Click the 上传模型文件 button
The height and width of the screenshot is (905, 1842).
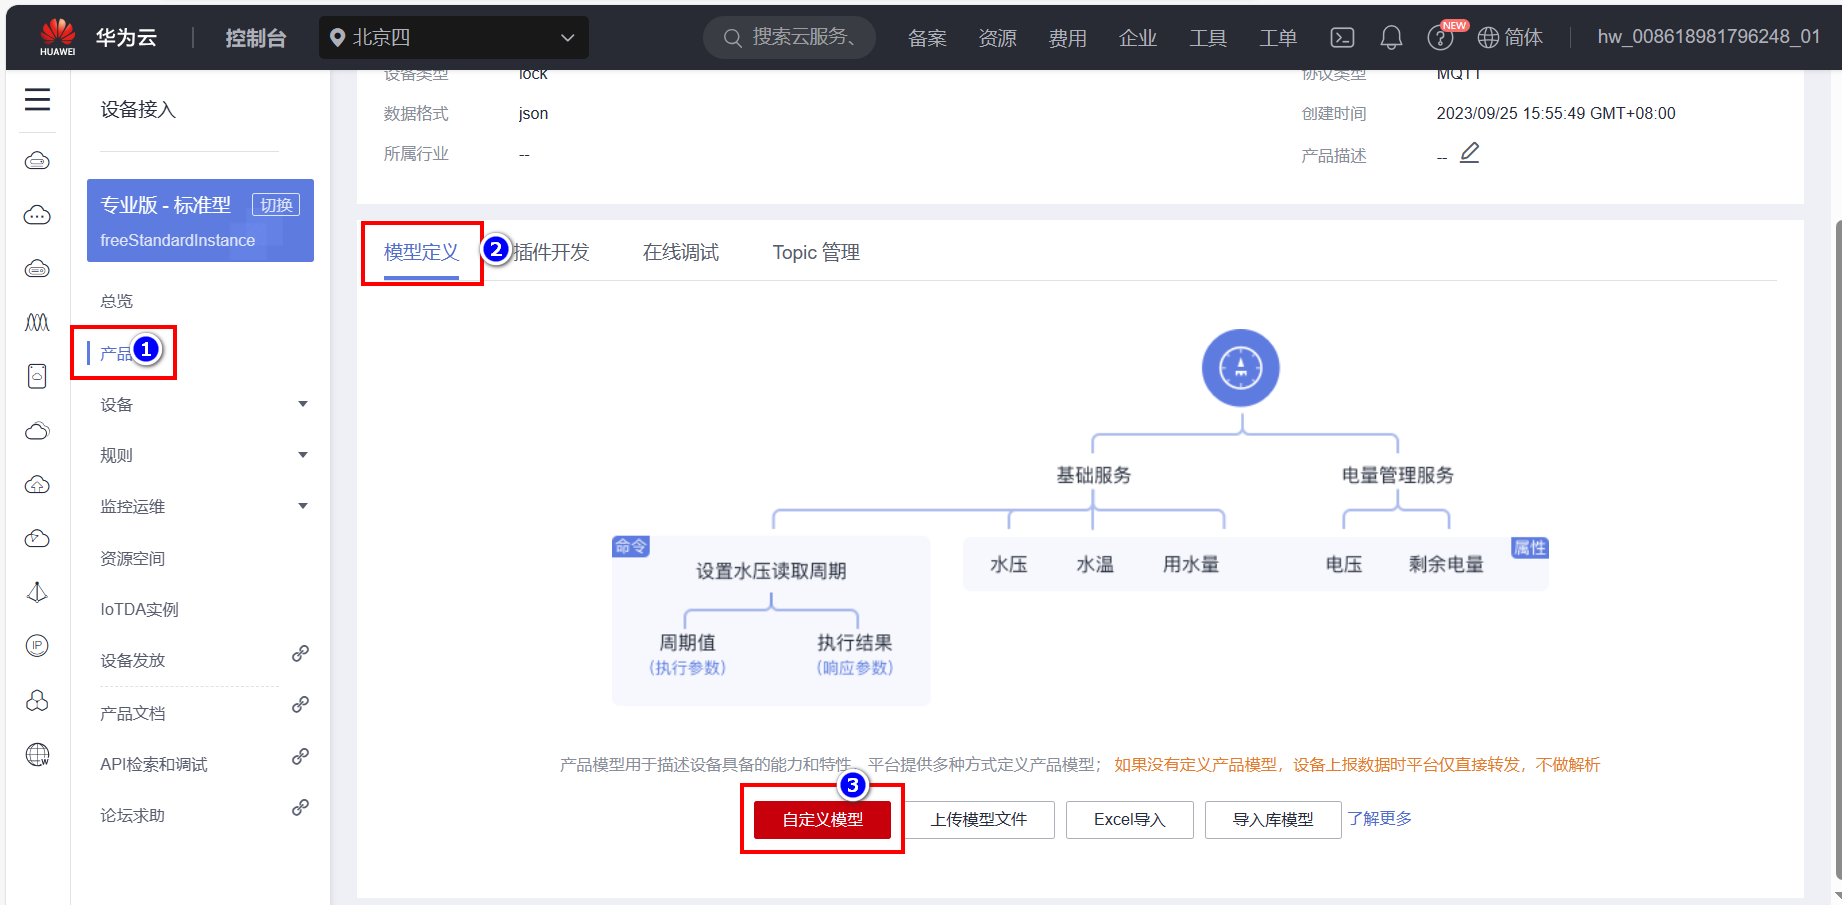pyautogui.click(x=979, y=820)
